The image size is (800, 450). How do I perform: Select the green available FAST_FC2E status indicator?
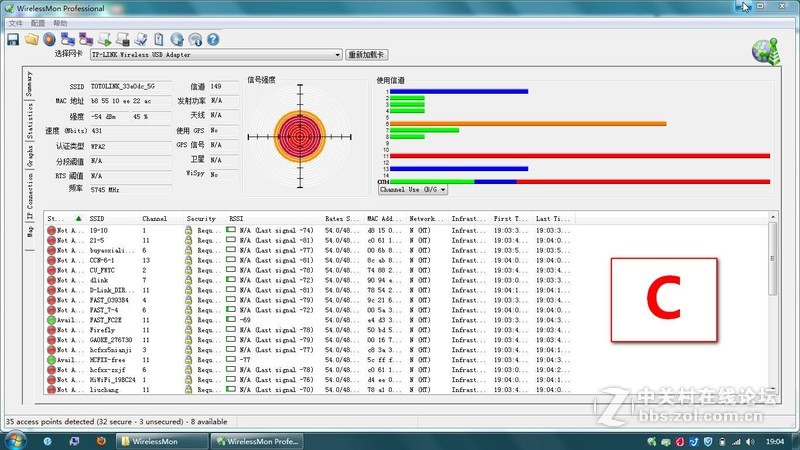(52, 319)
